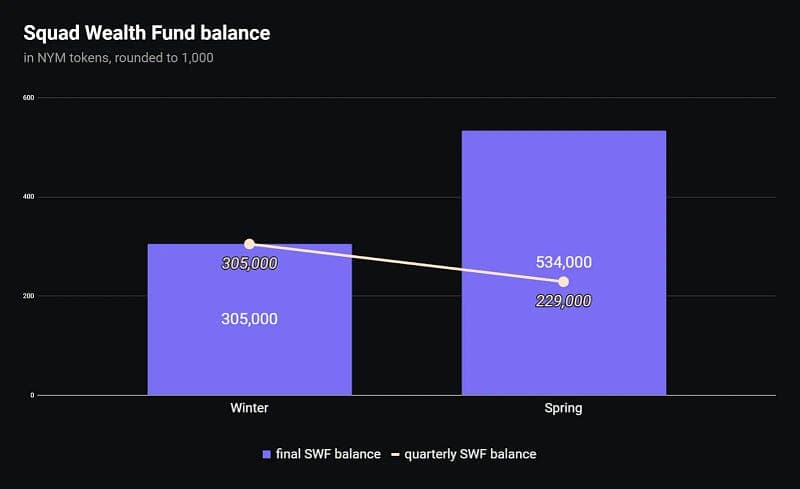Select the 'quarterly SWF balance' legend label
The height and width of the screenshot is (489, 800).
(x=469, y=454)
